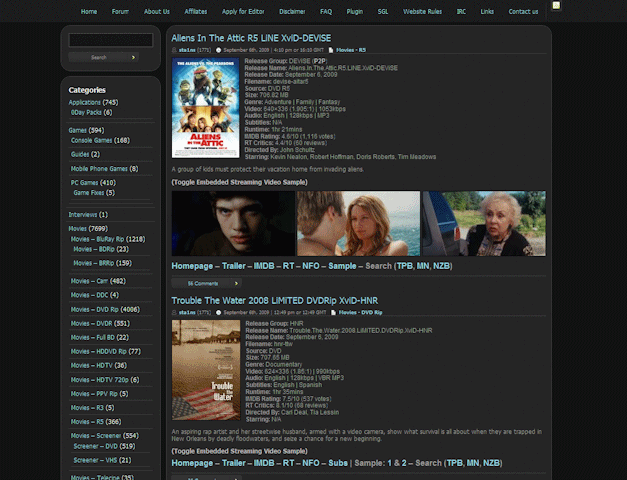The image size is (627, 480).
Task: Toggle Embedded Streaming Video Sample for Aliens post
Action: 240,182
